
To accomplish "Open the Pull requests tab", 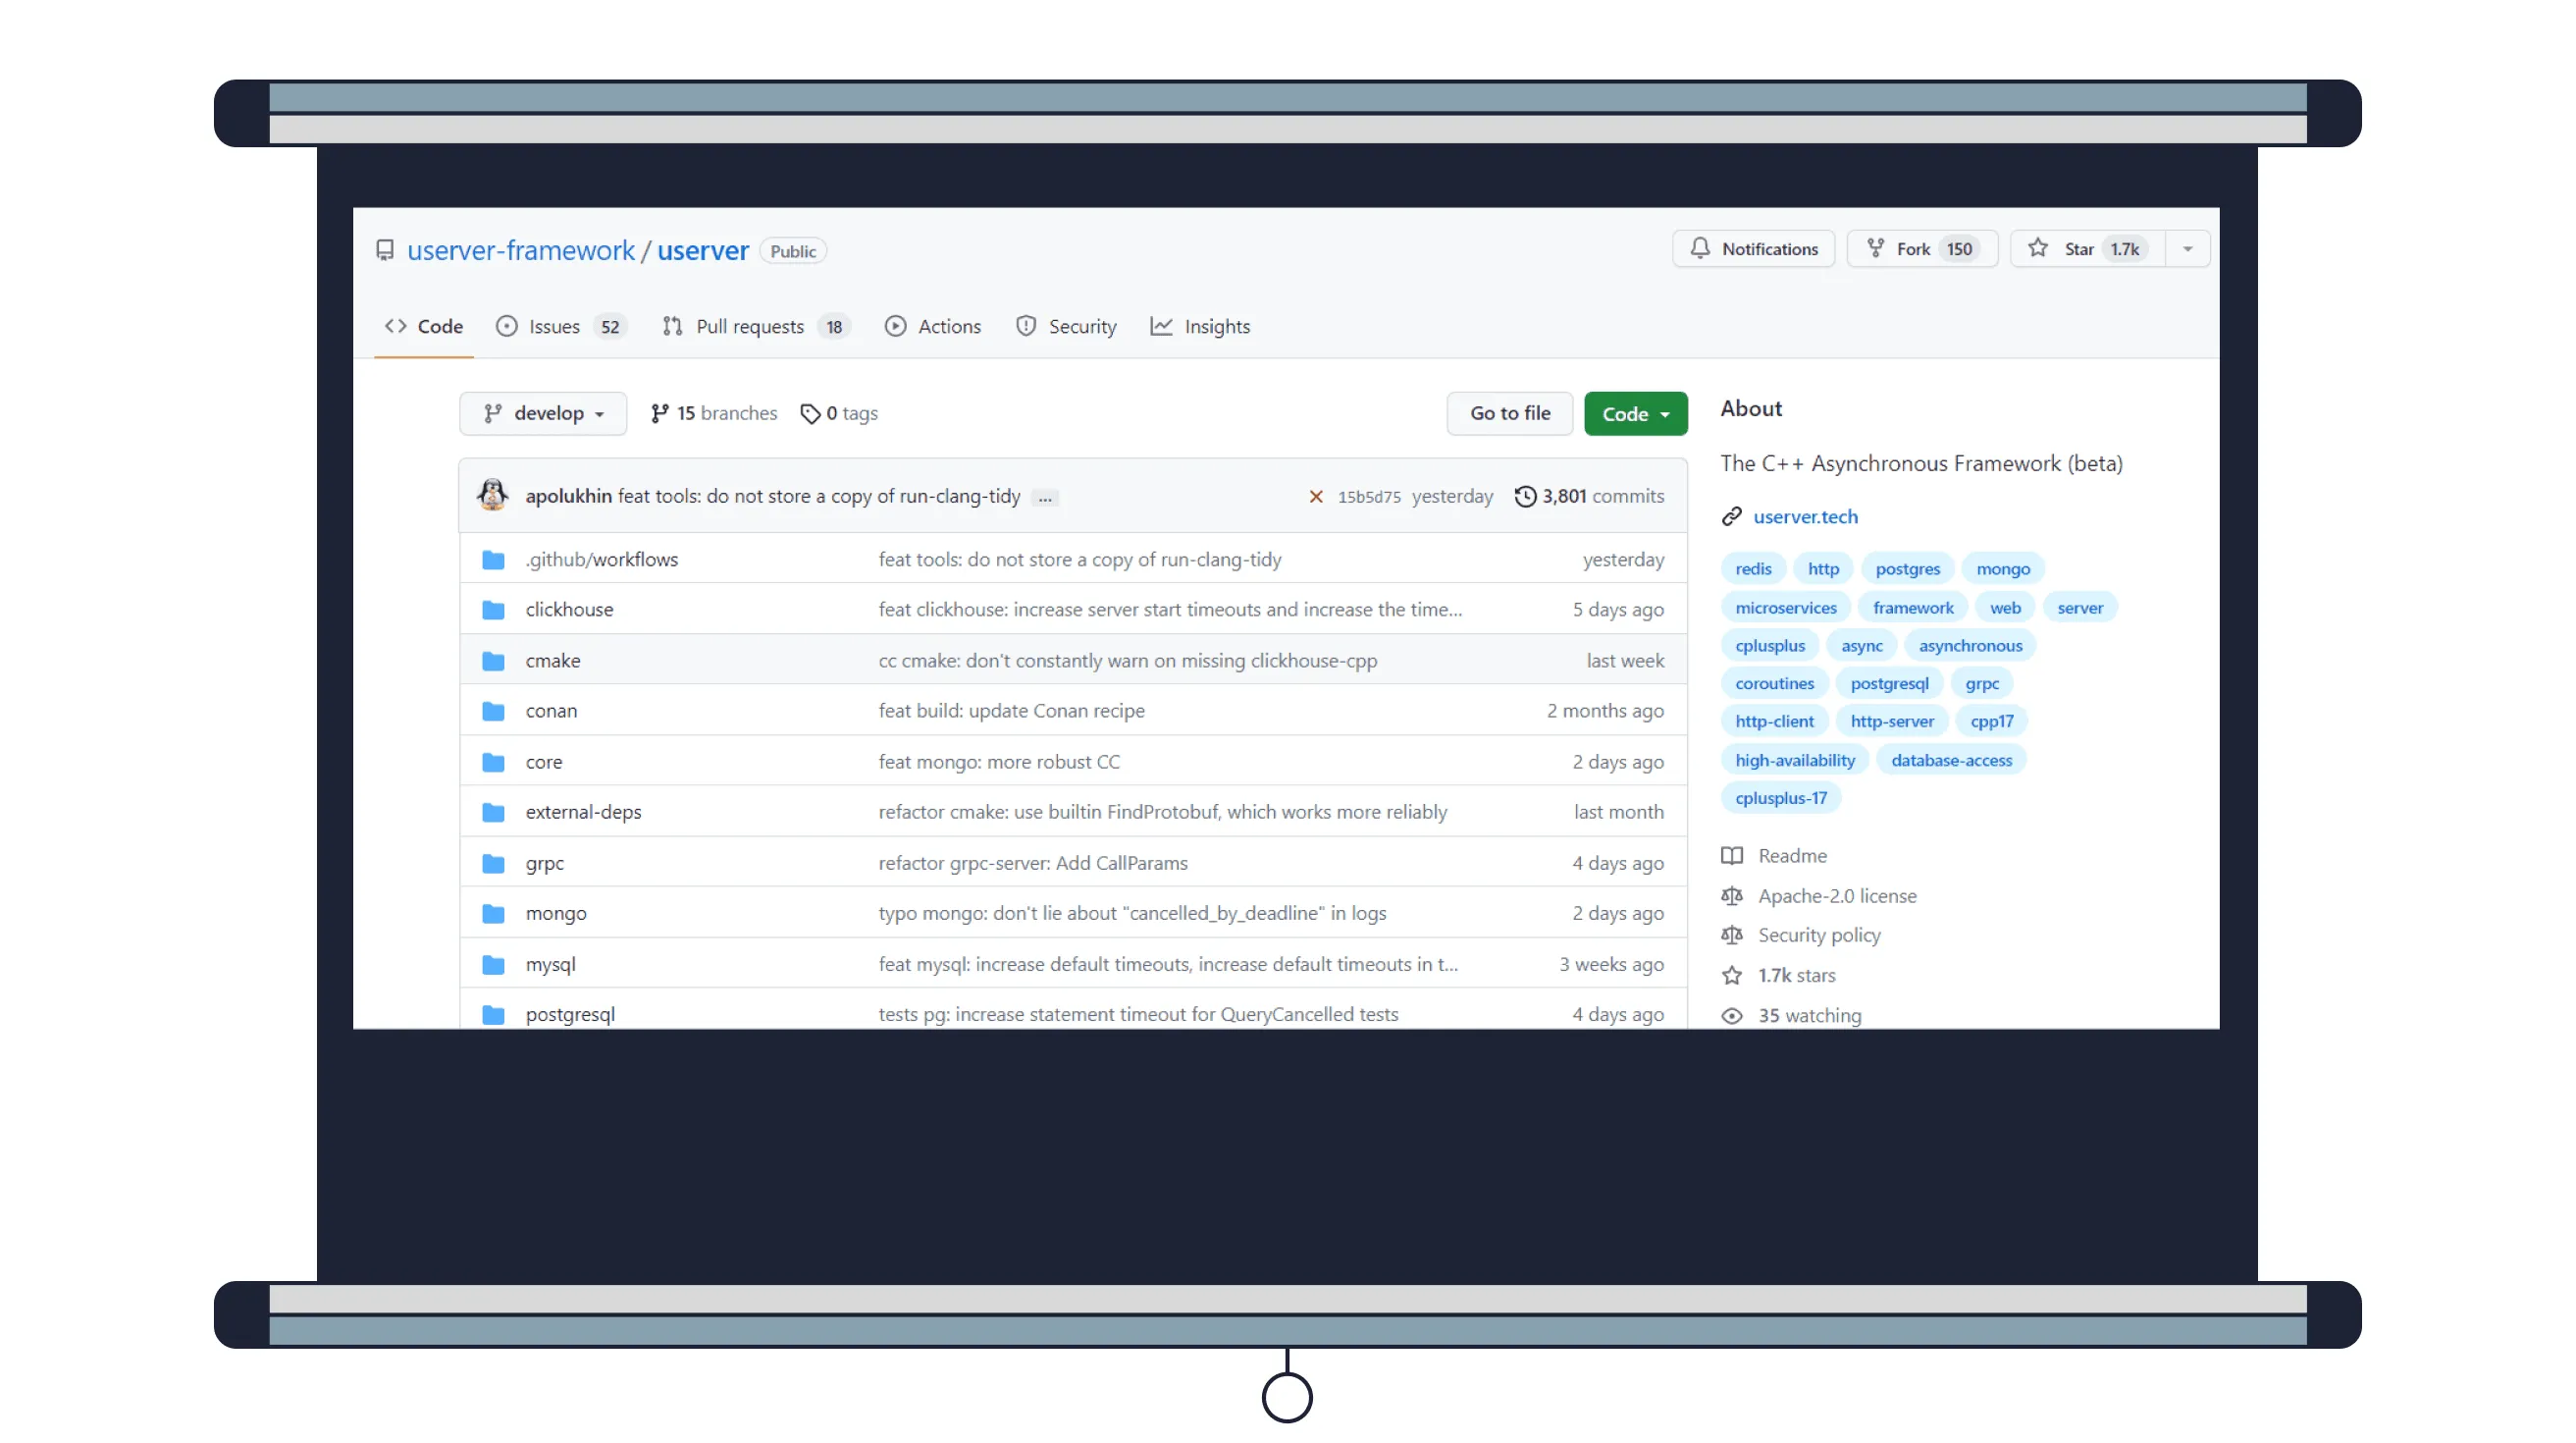I will 756,326.
